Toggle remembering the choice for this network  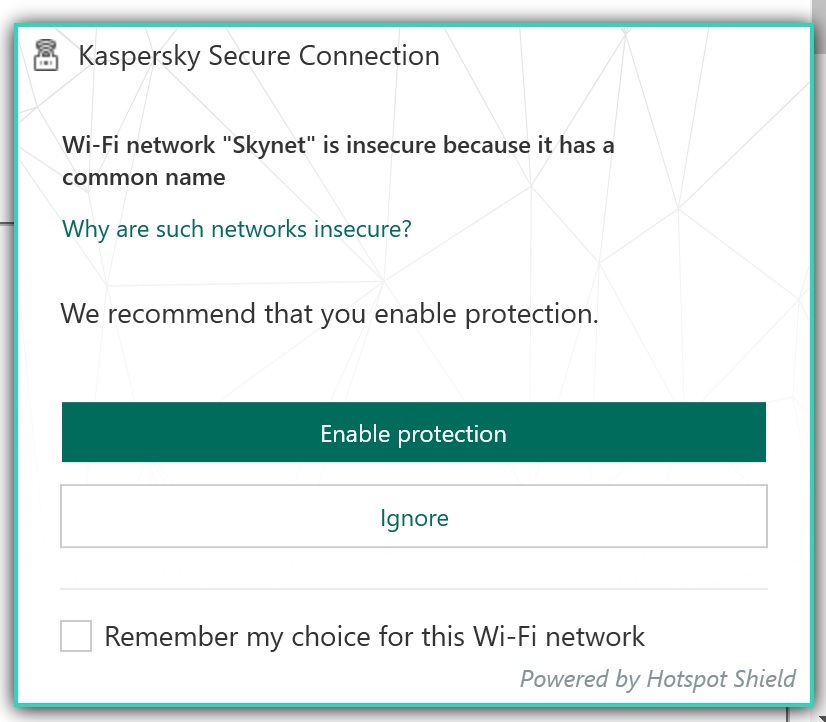point(76,636)
